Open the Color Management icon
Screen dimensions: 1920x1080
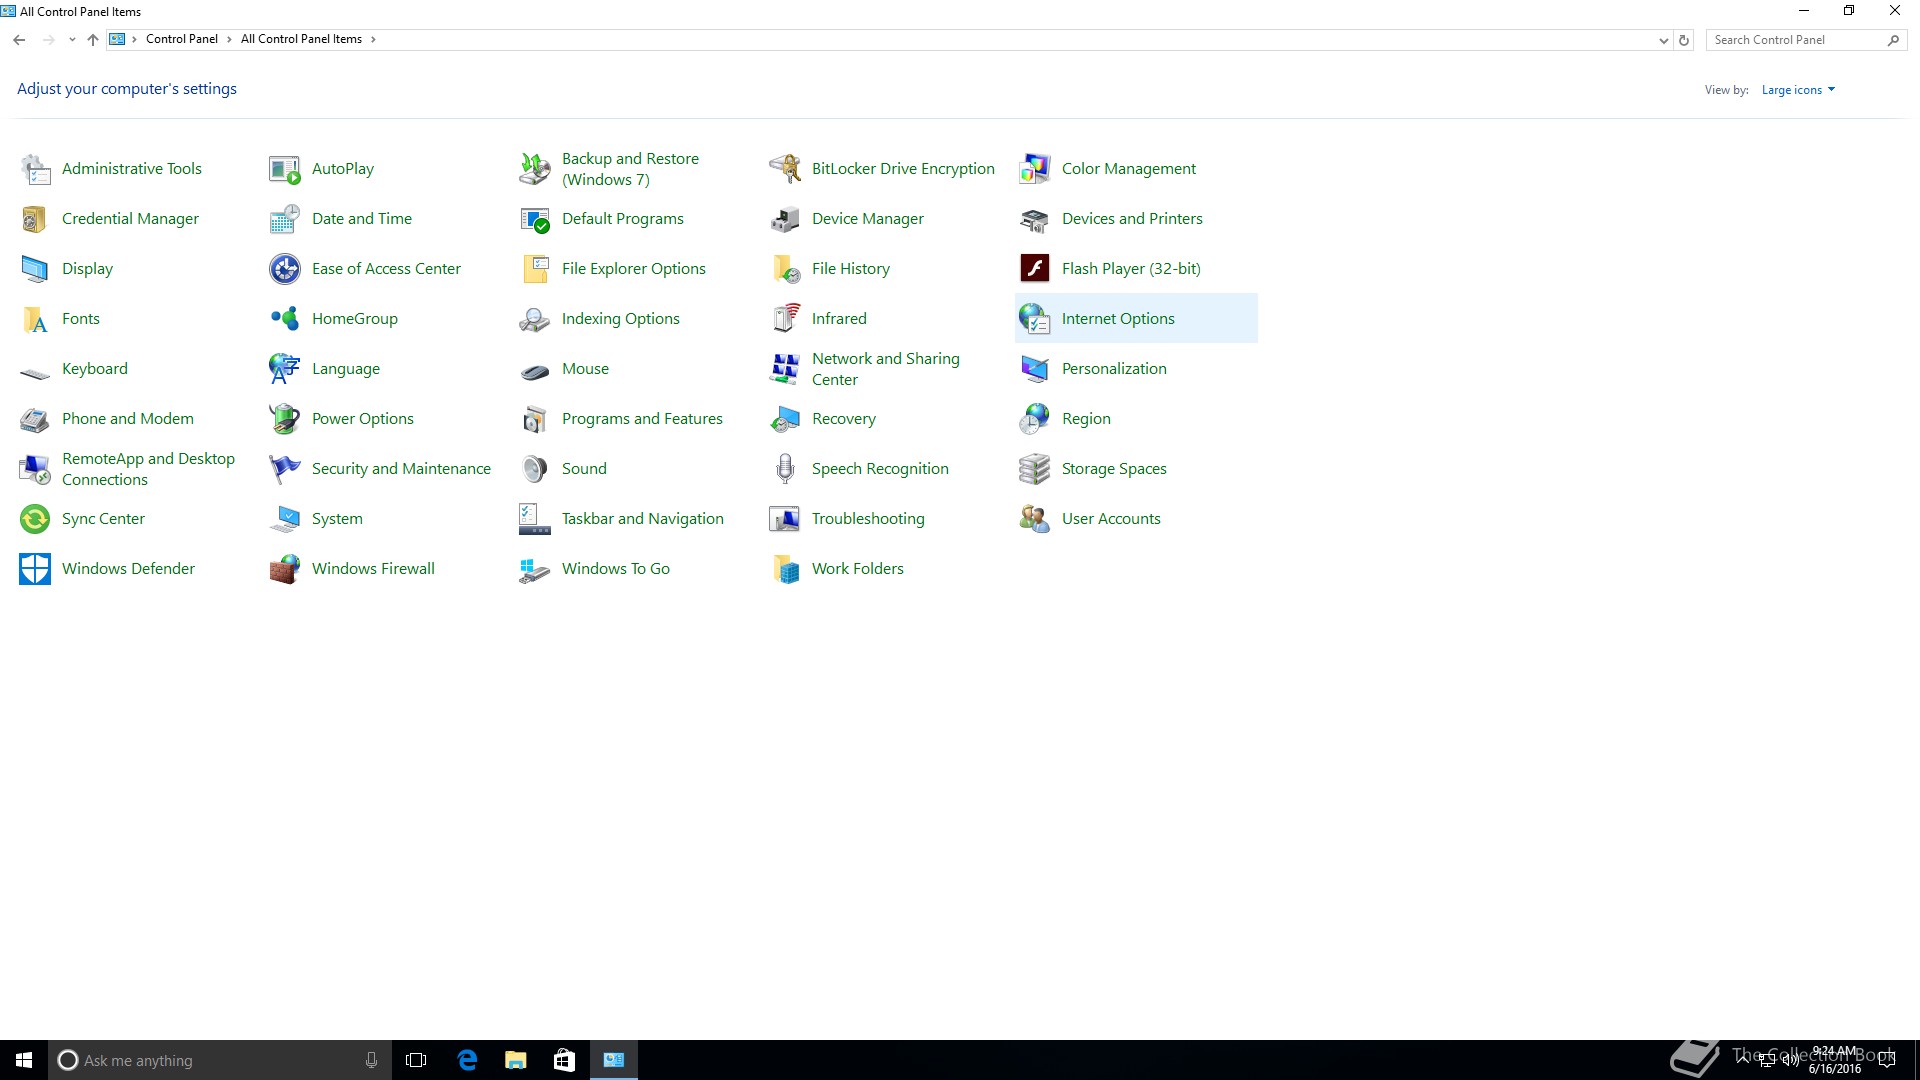[1035, 169]
